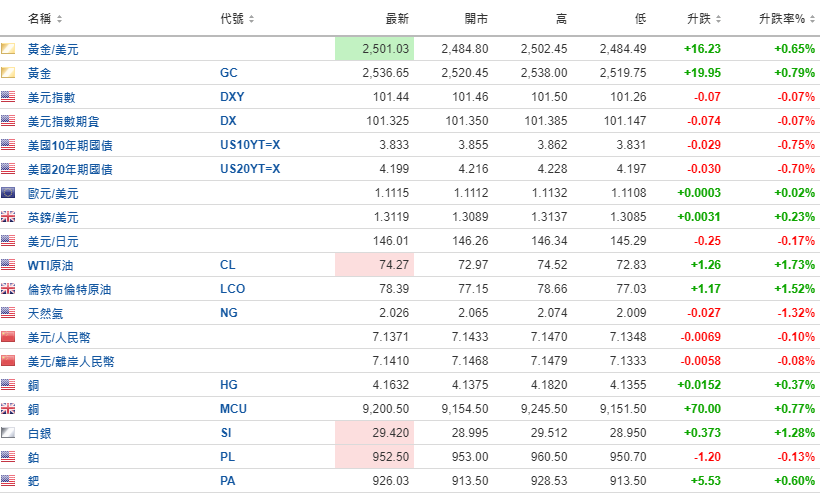Click the EU flag beside 歐元/美元
820x496 pixels.
pos(8,193)
